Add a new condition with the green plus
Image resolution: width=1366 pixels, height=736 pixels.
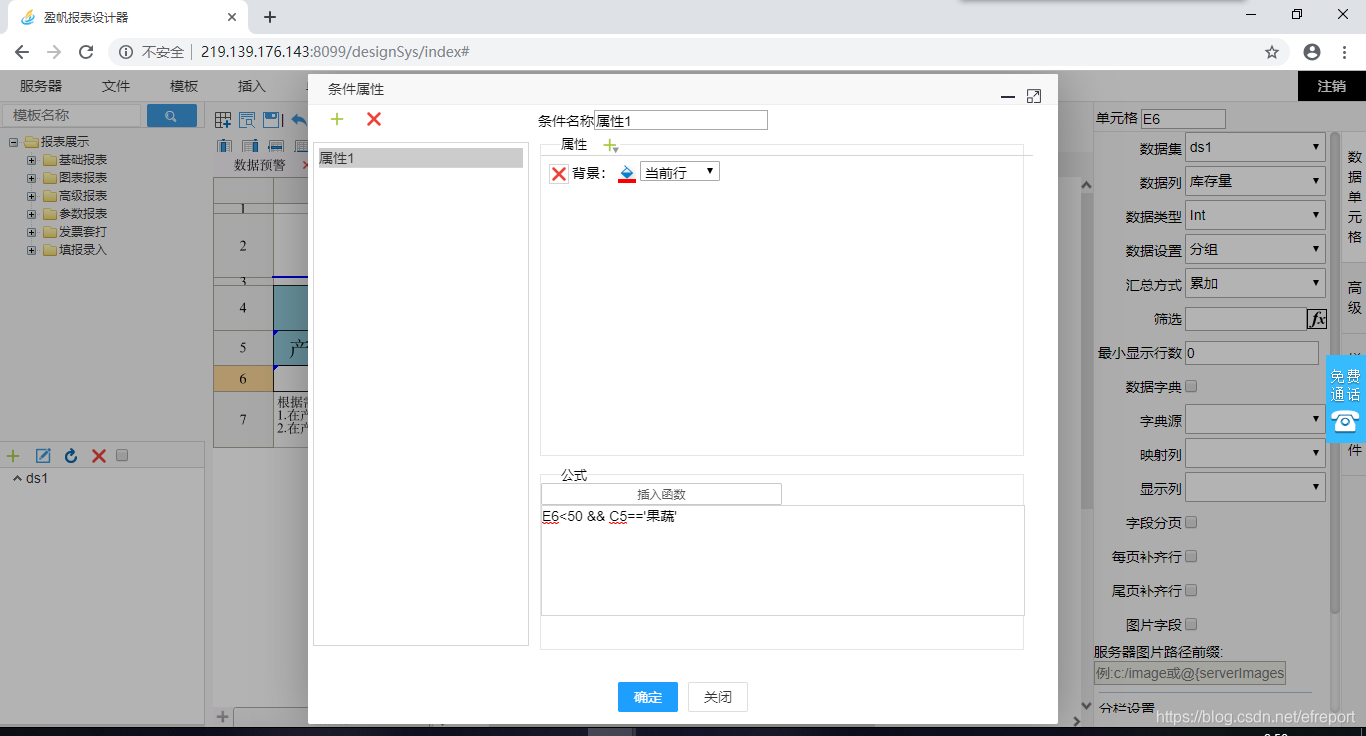(337, 119)
